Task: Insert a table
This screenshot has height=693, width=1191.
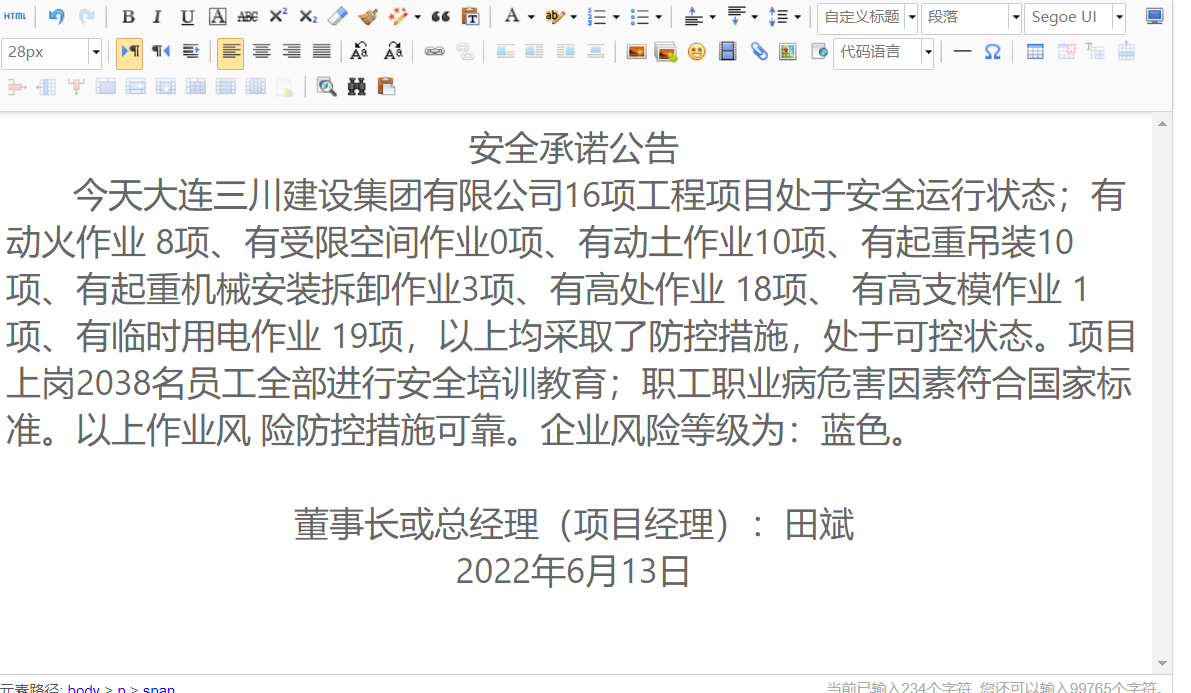Action: [1035, 51]
